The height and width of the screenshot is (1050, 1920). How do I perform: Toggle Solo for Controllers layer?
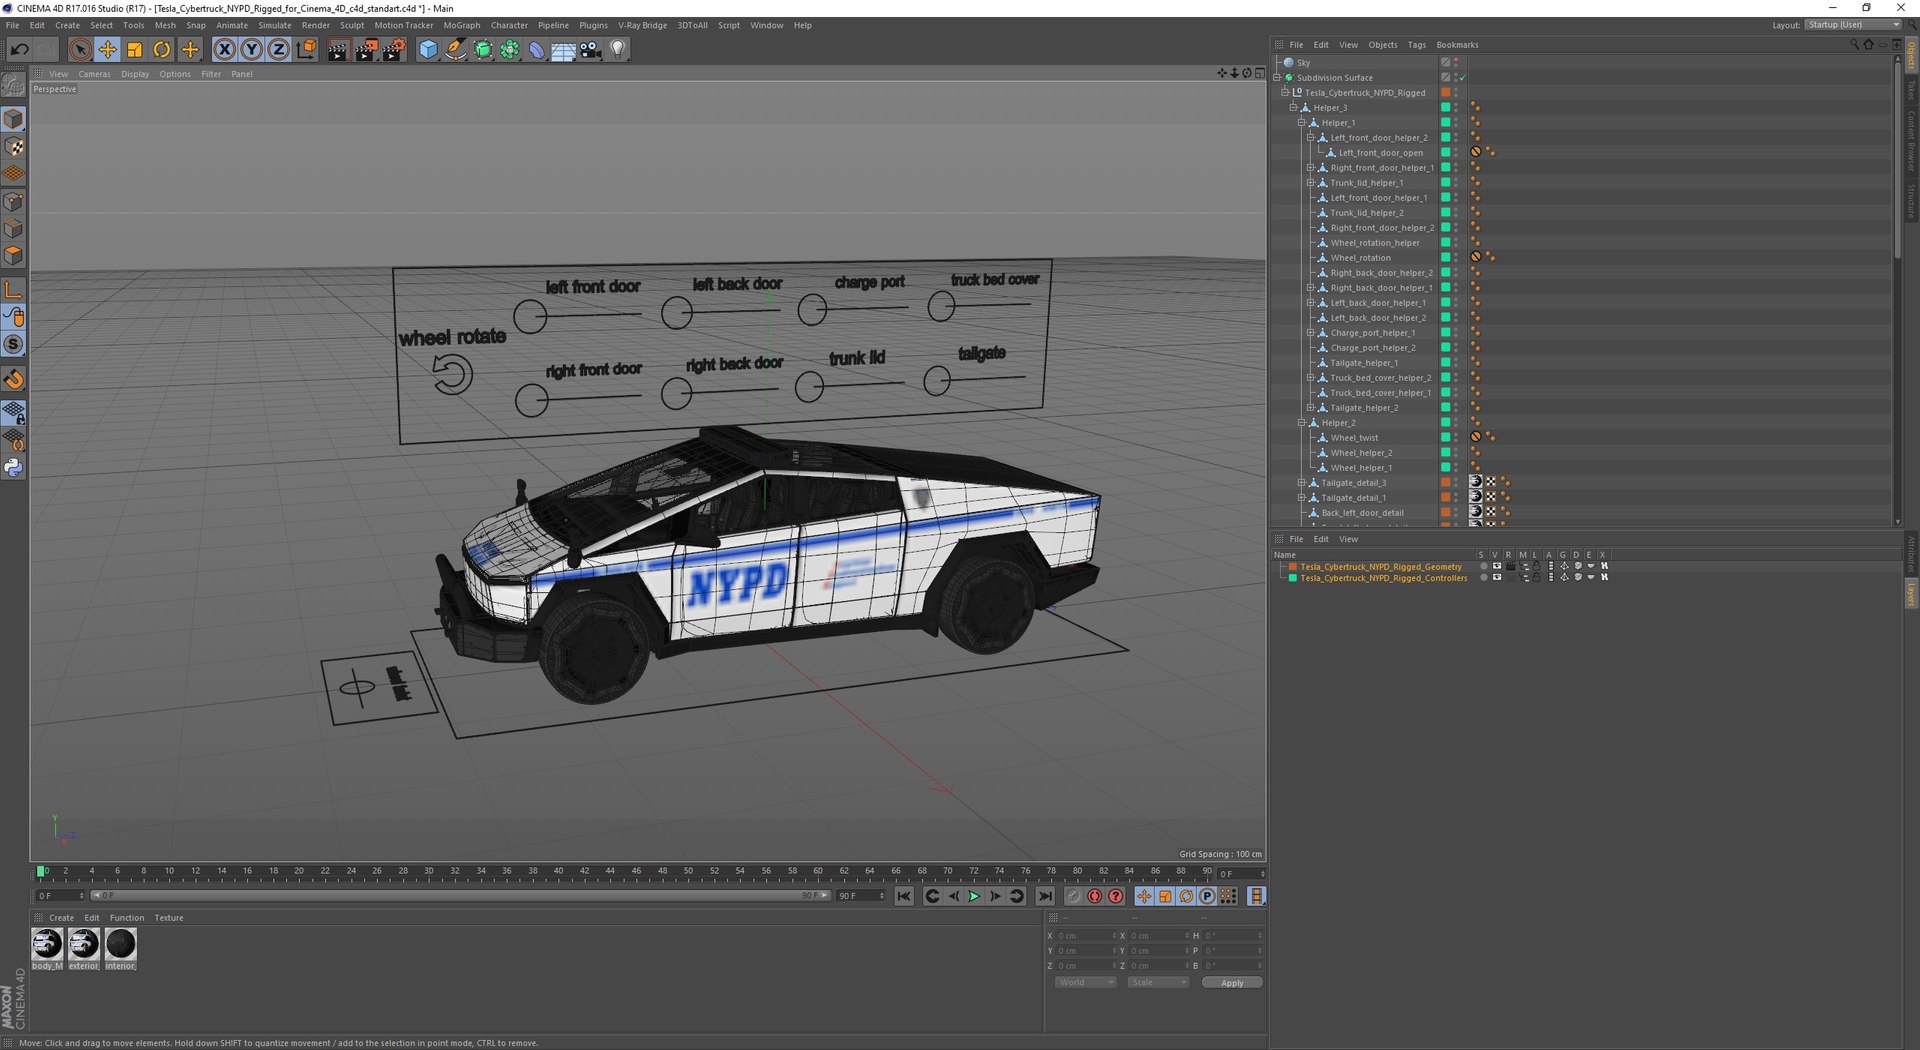(x=1483, y=577)
